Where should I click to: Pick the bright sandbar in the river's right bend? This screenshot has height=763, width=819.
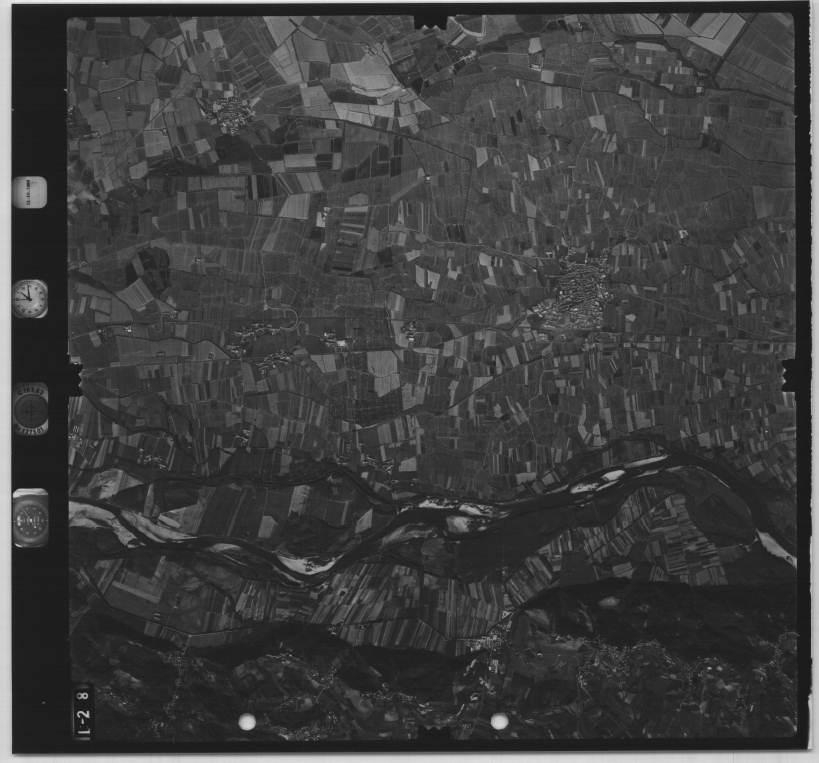612,476
